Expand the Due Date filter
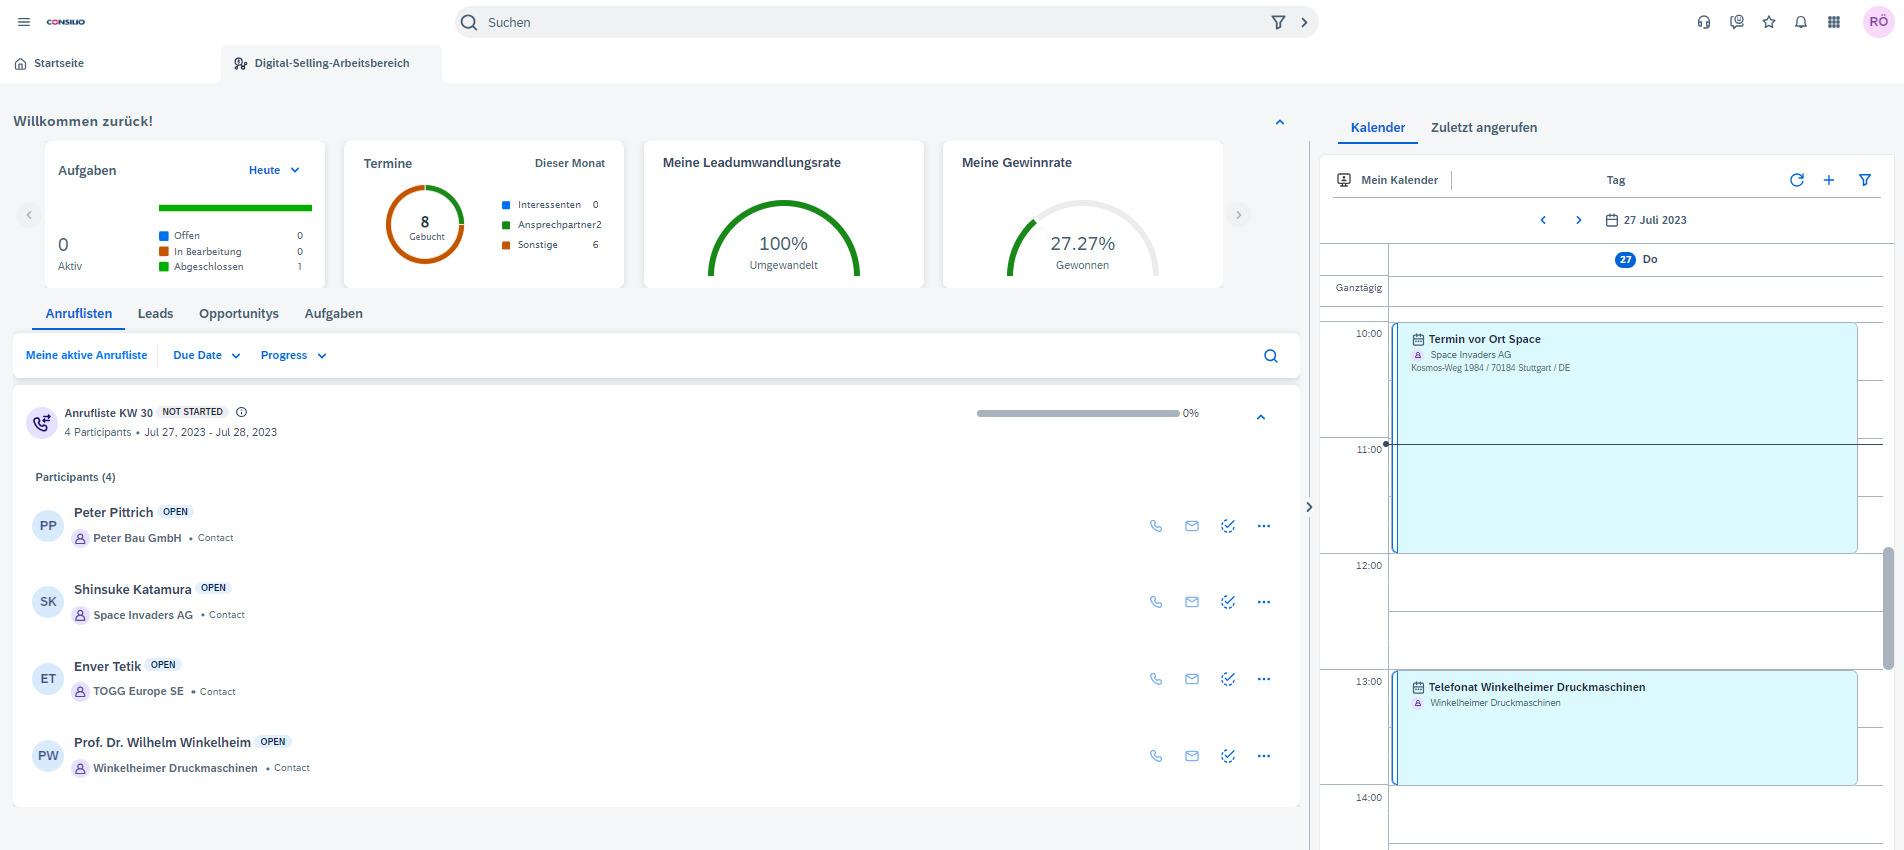Screen dimensions: 1904x850 206,355
